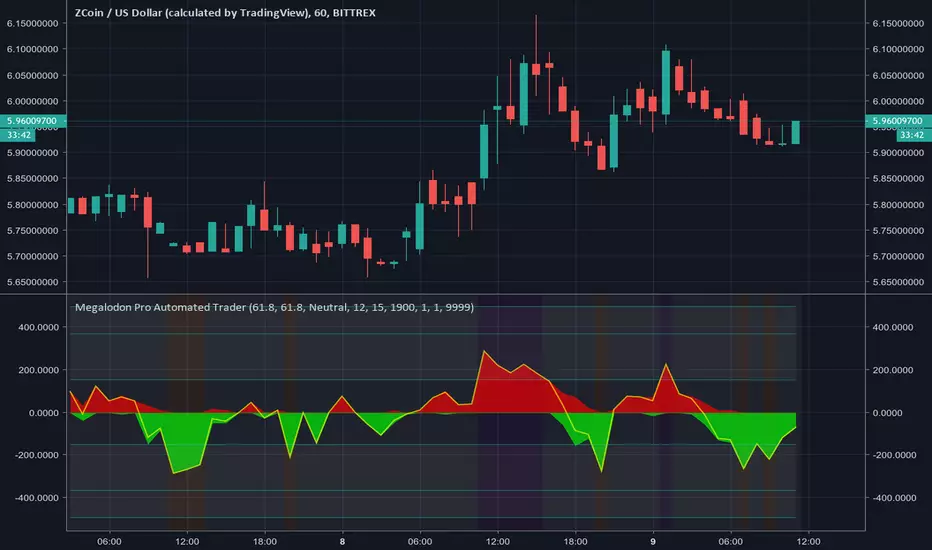Click the highest red peak of the indicator

pyautogui.click(x=484, y=353)
